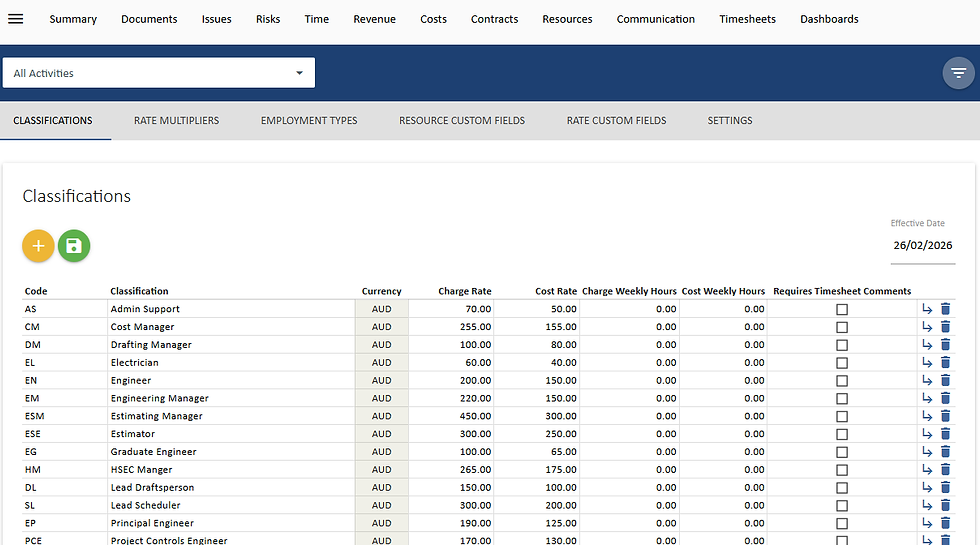Open the Resource Custom Fields tab
Screen dimensions: 980x545
pyautogui.click(x=462, y=121)
